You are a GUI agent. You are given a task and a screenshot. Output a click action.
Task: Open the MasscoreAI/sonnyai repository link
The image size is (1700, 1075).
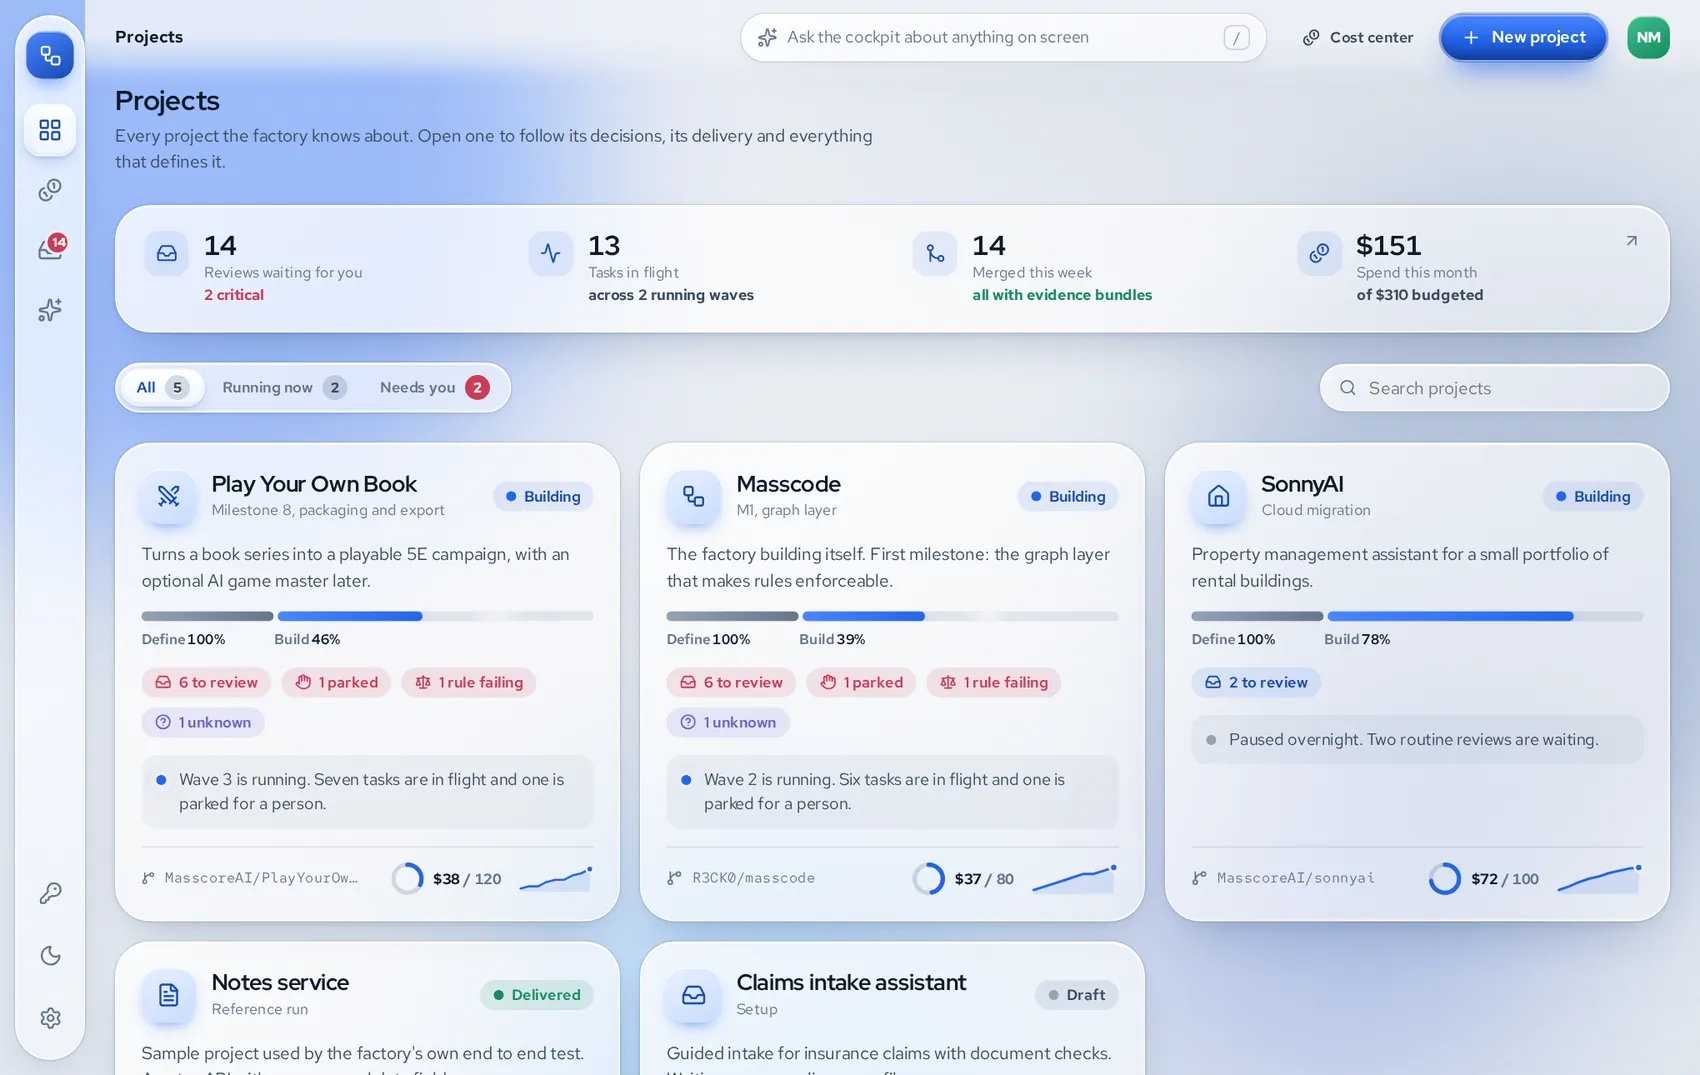coord(1283,878)
